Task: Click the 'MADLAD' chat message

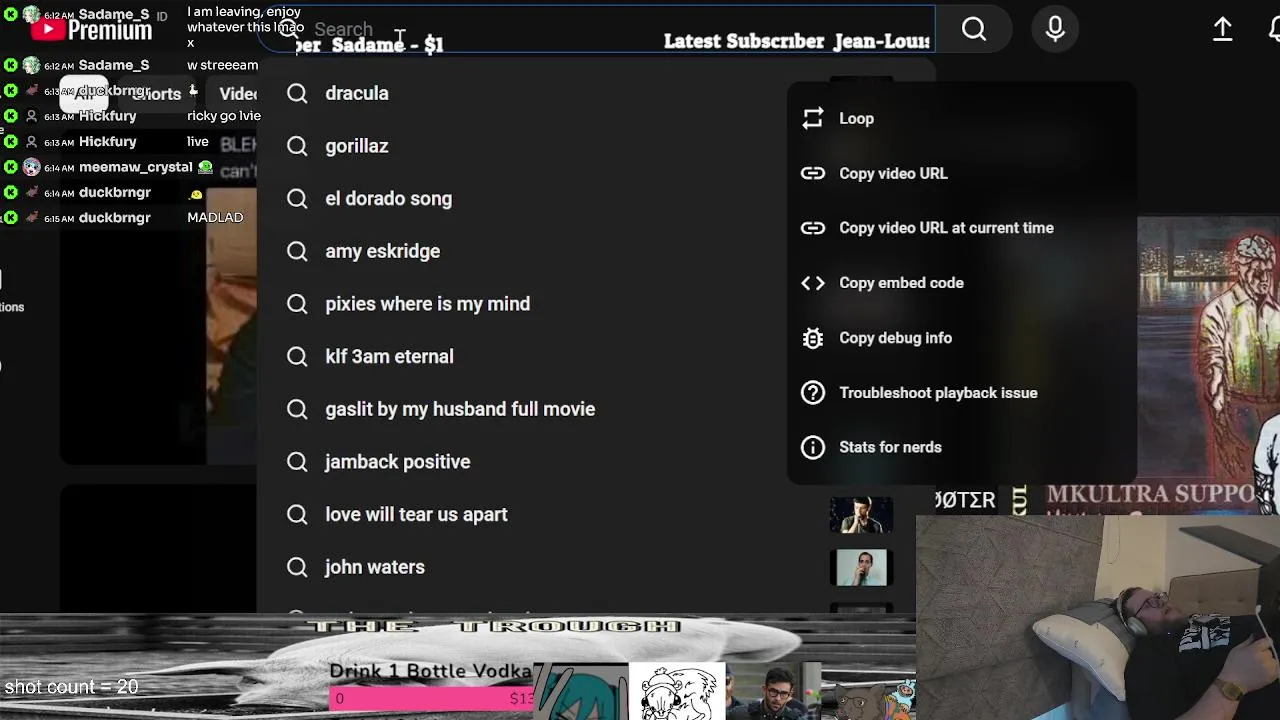Action: (x=215, y=217)
